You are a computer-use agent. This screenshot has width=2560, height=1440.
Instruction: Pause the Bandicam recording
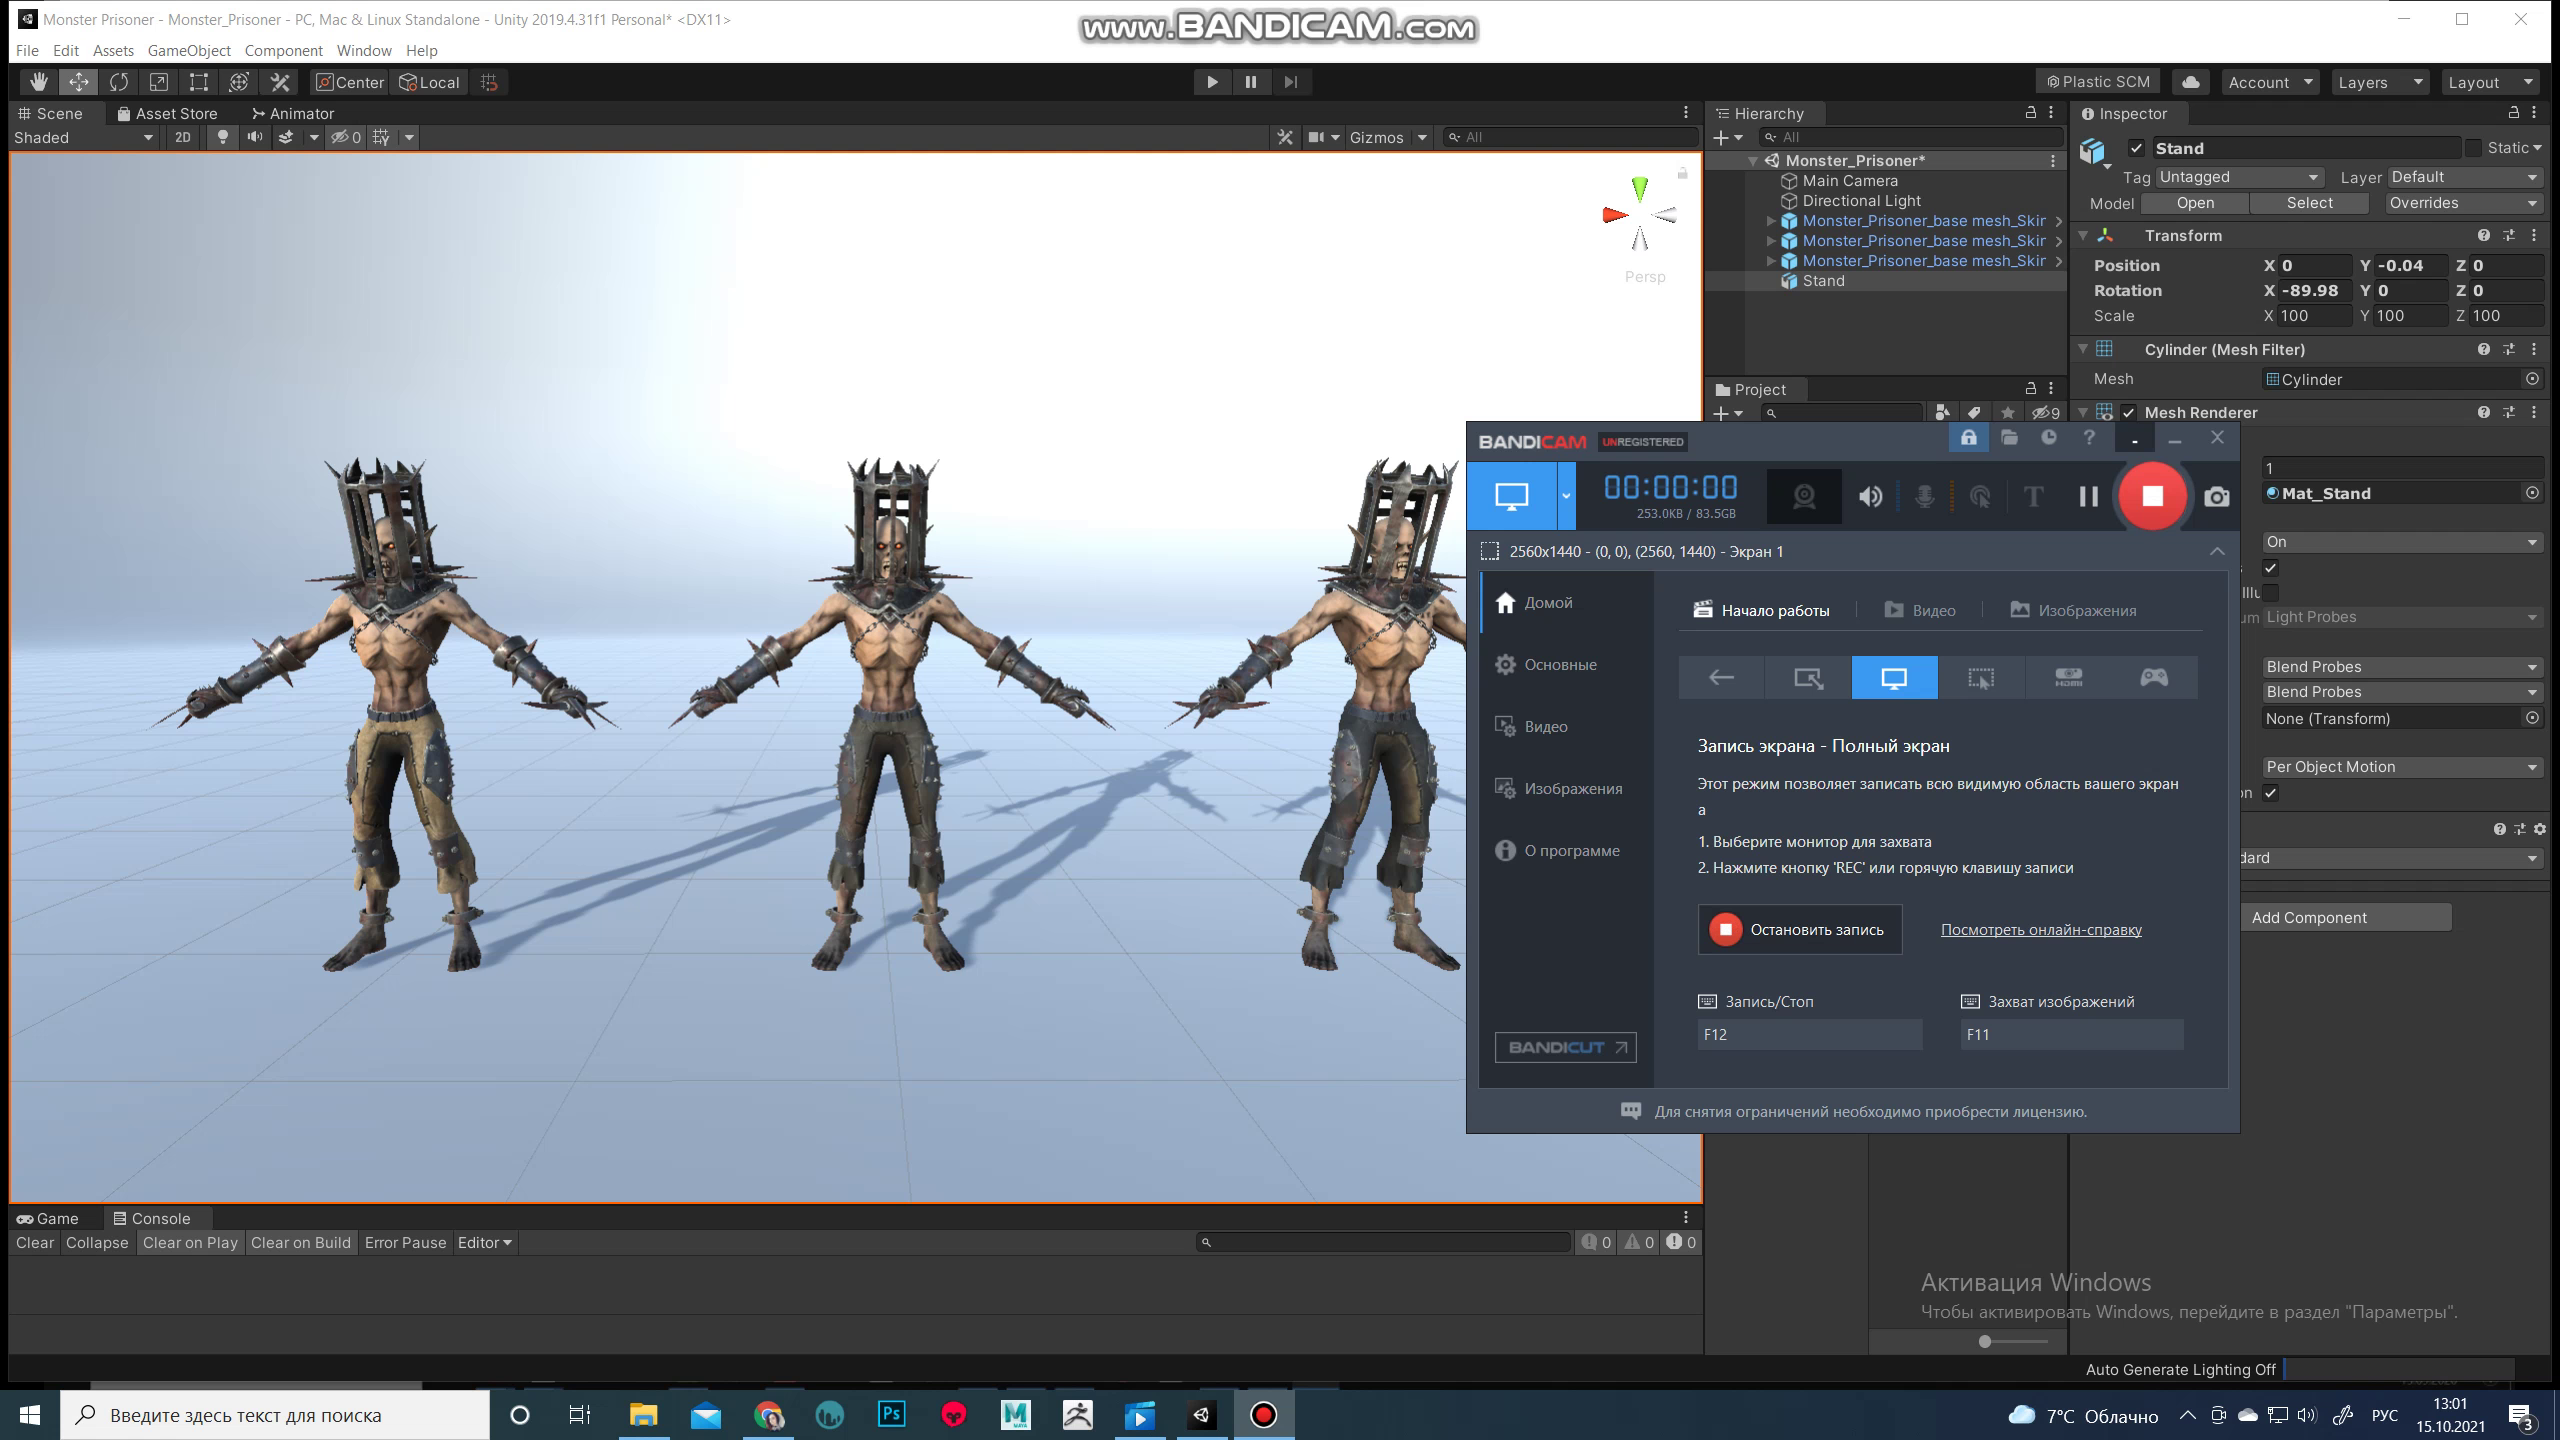click(2088, 496)
